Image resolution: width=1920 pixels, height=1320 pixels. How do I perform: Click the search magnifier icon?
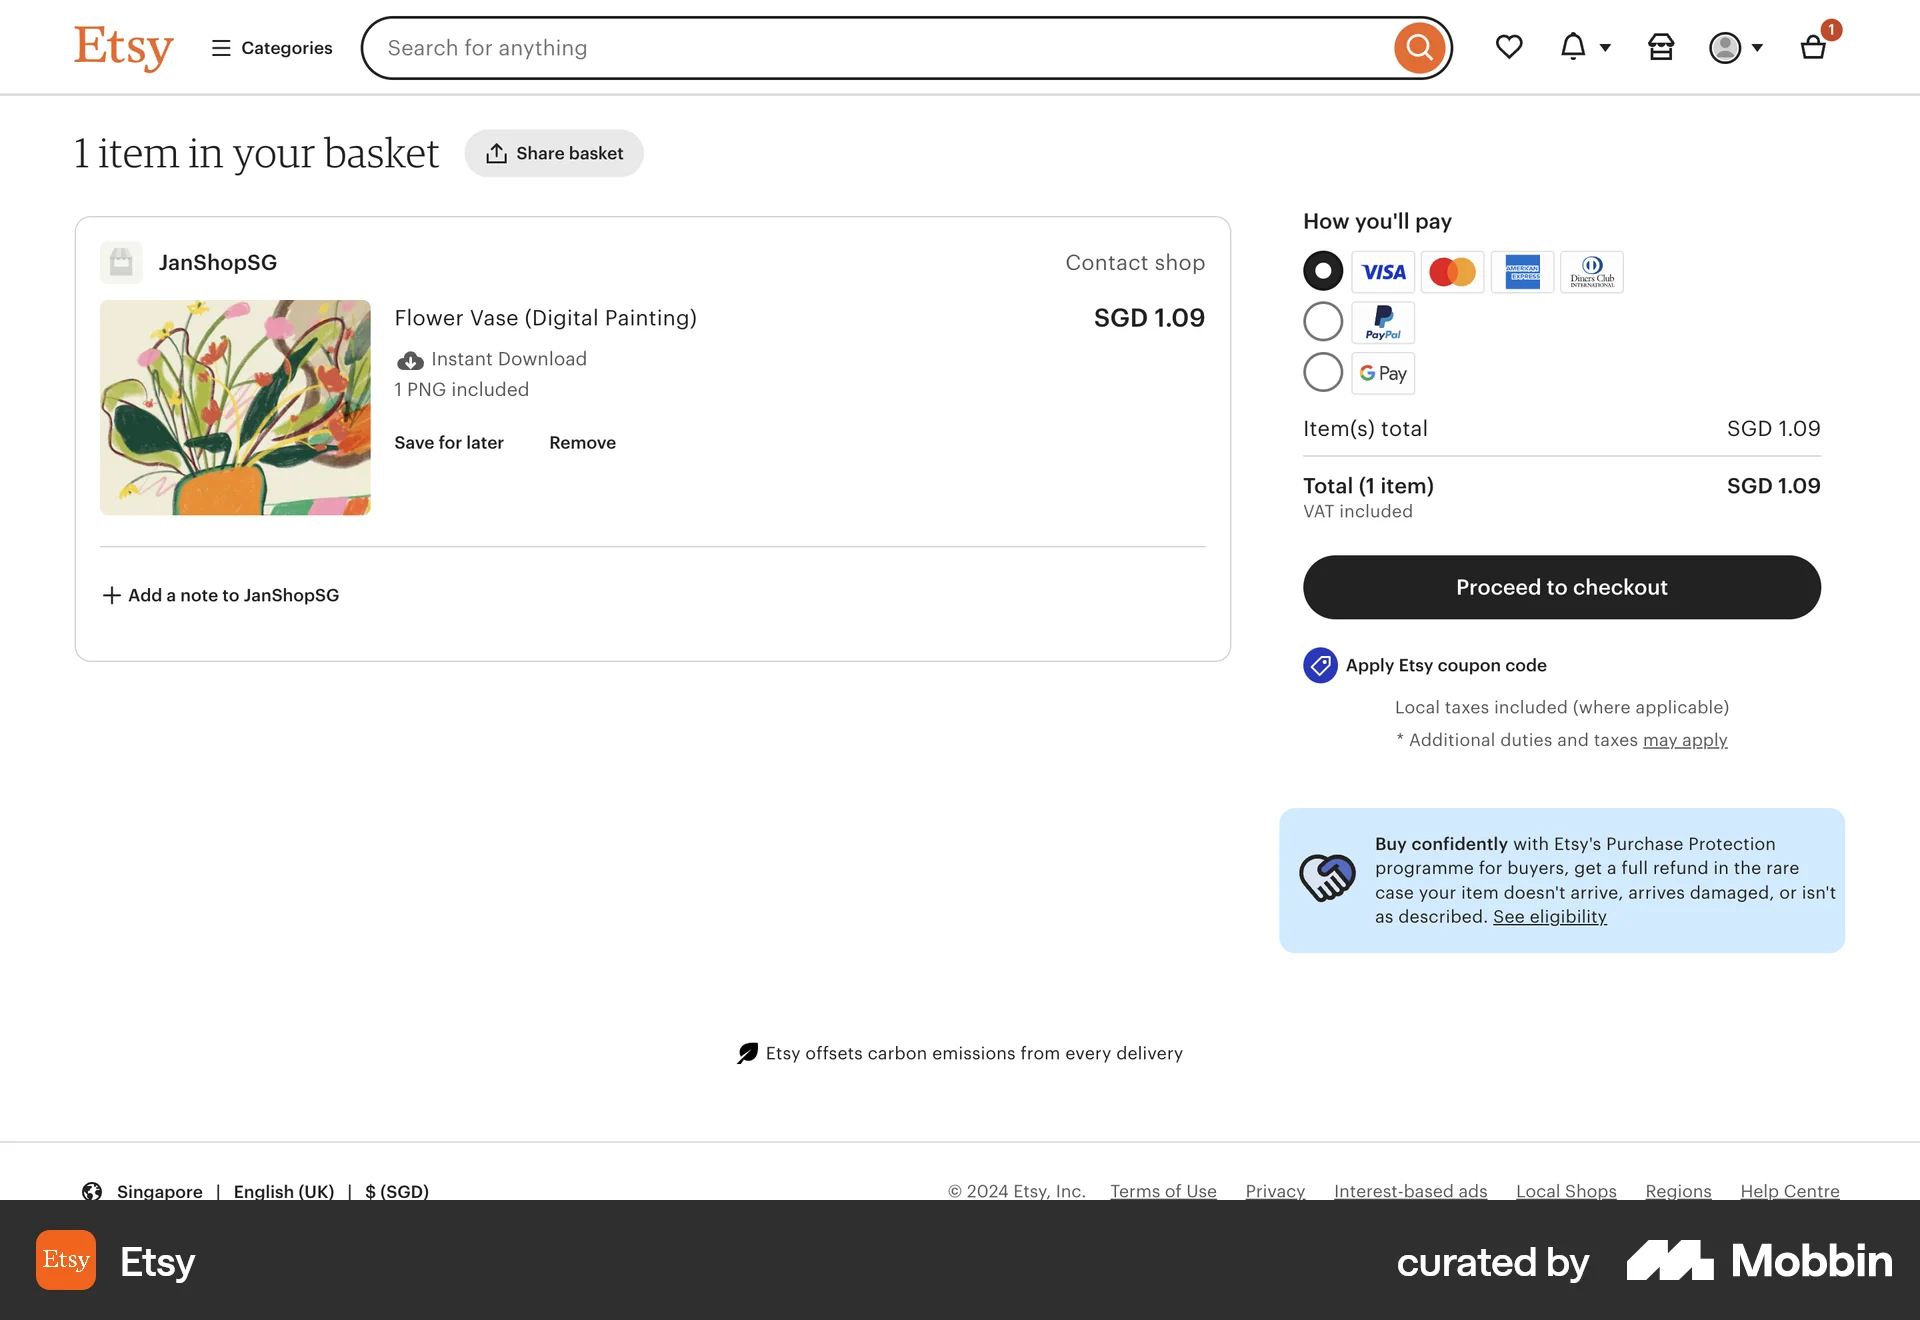click(x=1419, y=47)
